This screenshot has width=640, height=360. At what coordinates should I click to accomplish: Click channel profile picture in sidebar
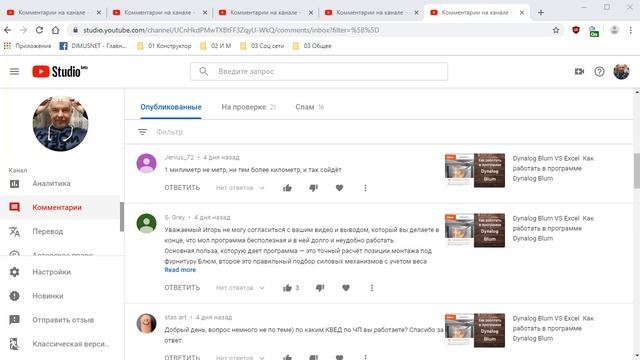[60, 123]
